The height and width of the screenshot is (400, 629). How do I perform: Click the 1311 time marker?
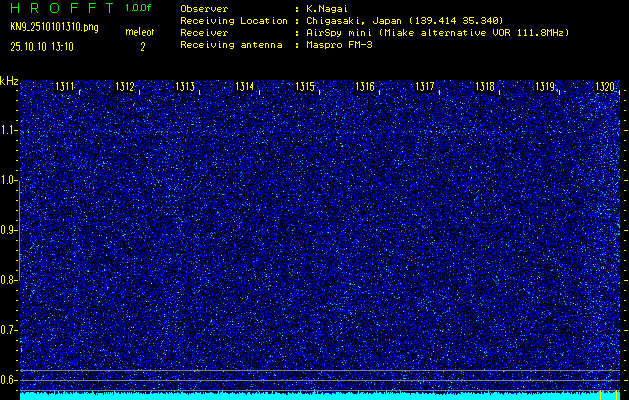64,88
